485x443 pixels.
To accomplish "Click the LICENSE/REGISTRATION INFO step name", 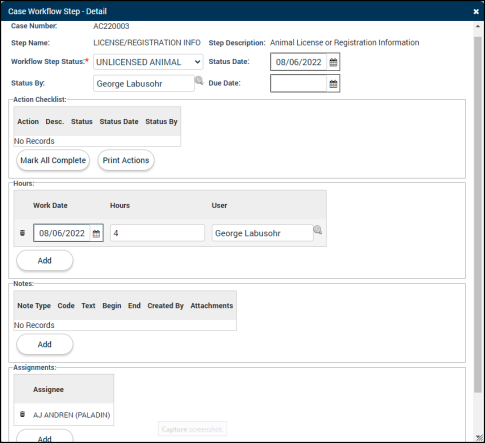I will pyautogui.click(x=147, y=43).
